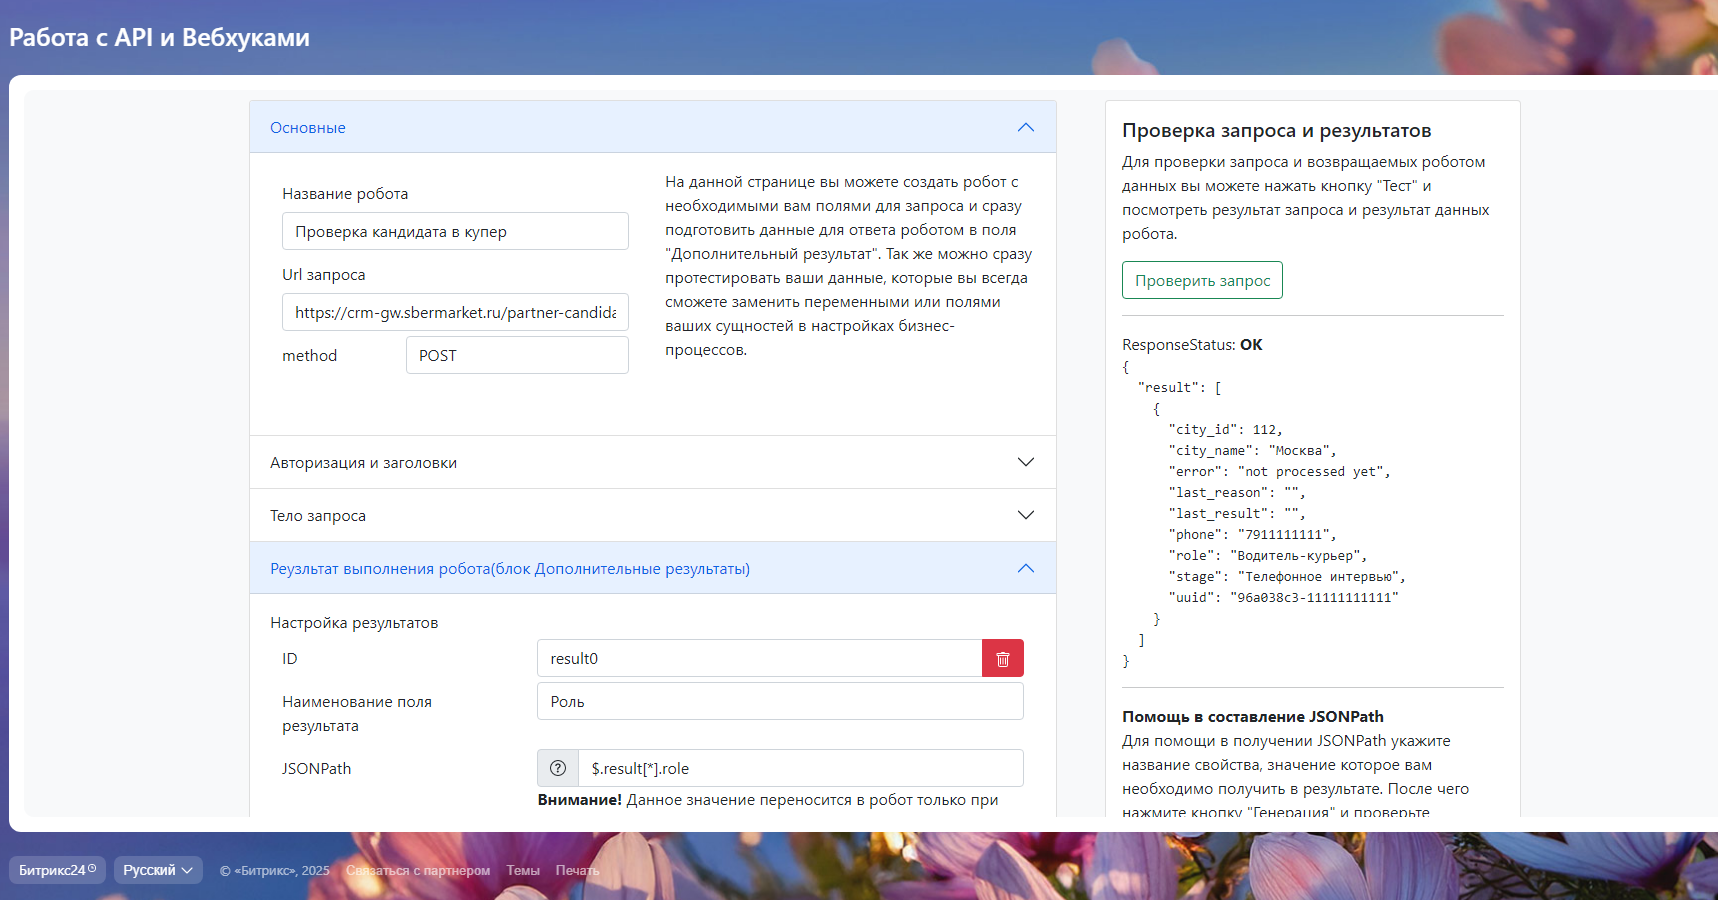Collapse the Результат выполнения робота section
This screenshot has height=900, width=1718.
1025,569
